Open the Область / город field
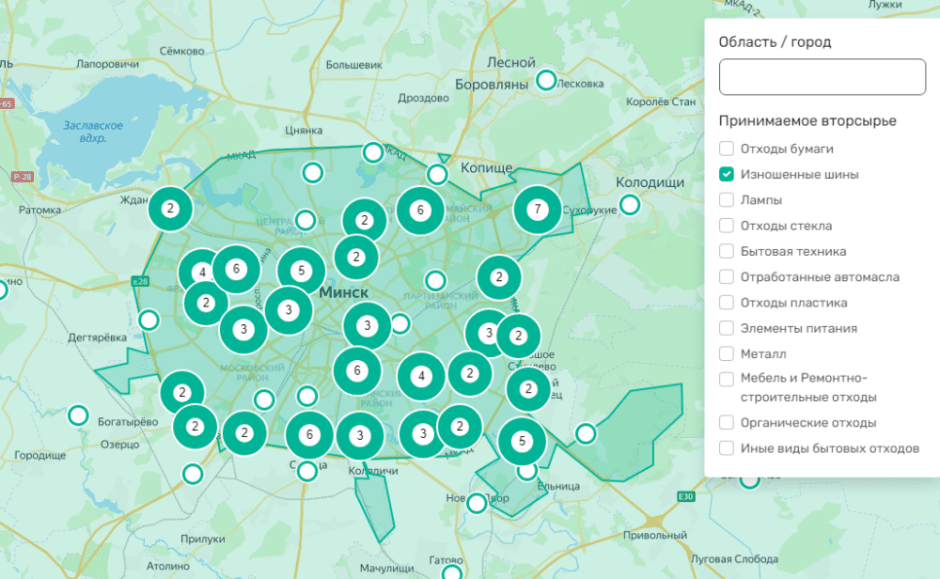This screenshot has height=579, width=940. (x=822, y=77)
